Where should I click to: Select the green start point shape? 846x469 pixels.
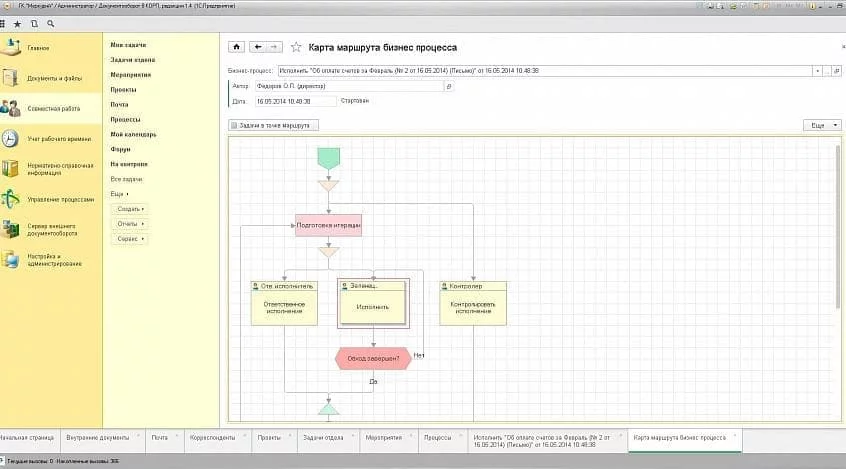(x=329, y=158)
